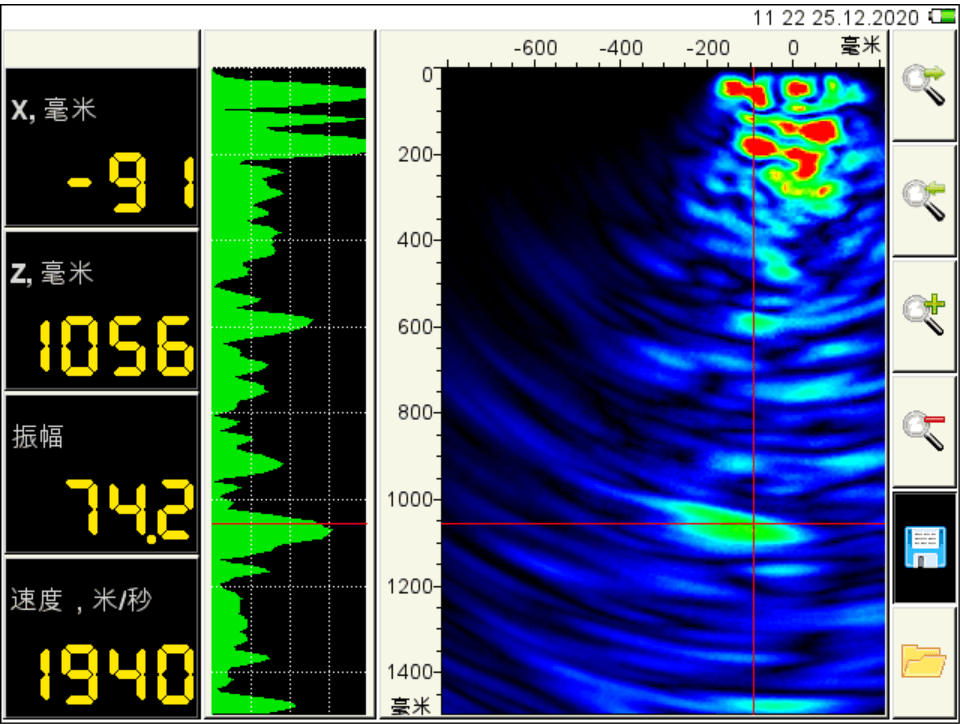Select the amplitude readout showing 74.2
The height and width of the screenshot is (724, 960).
pos(101,473)
